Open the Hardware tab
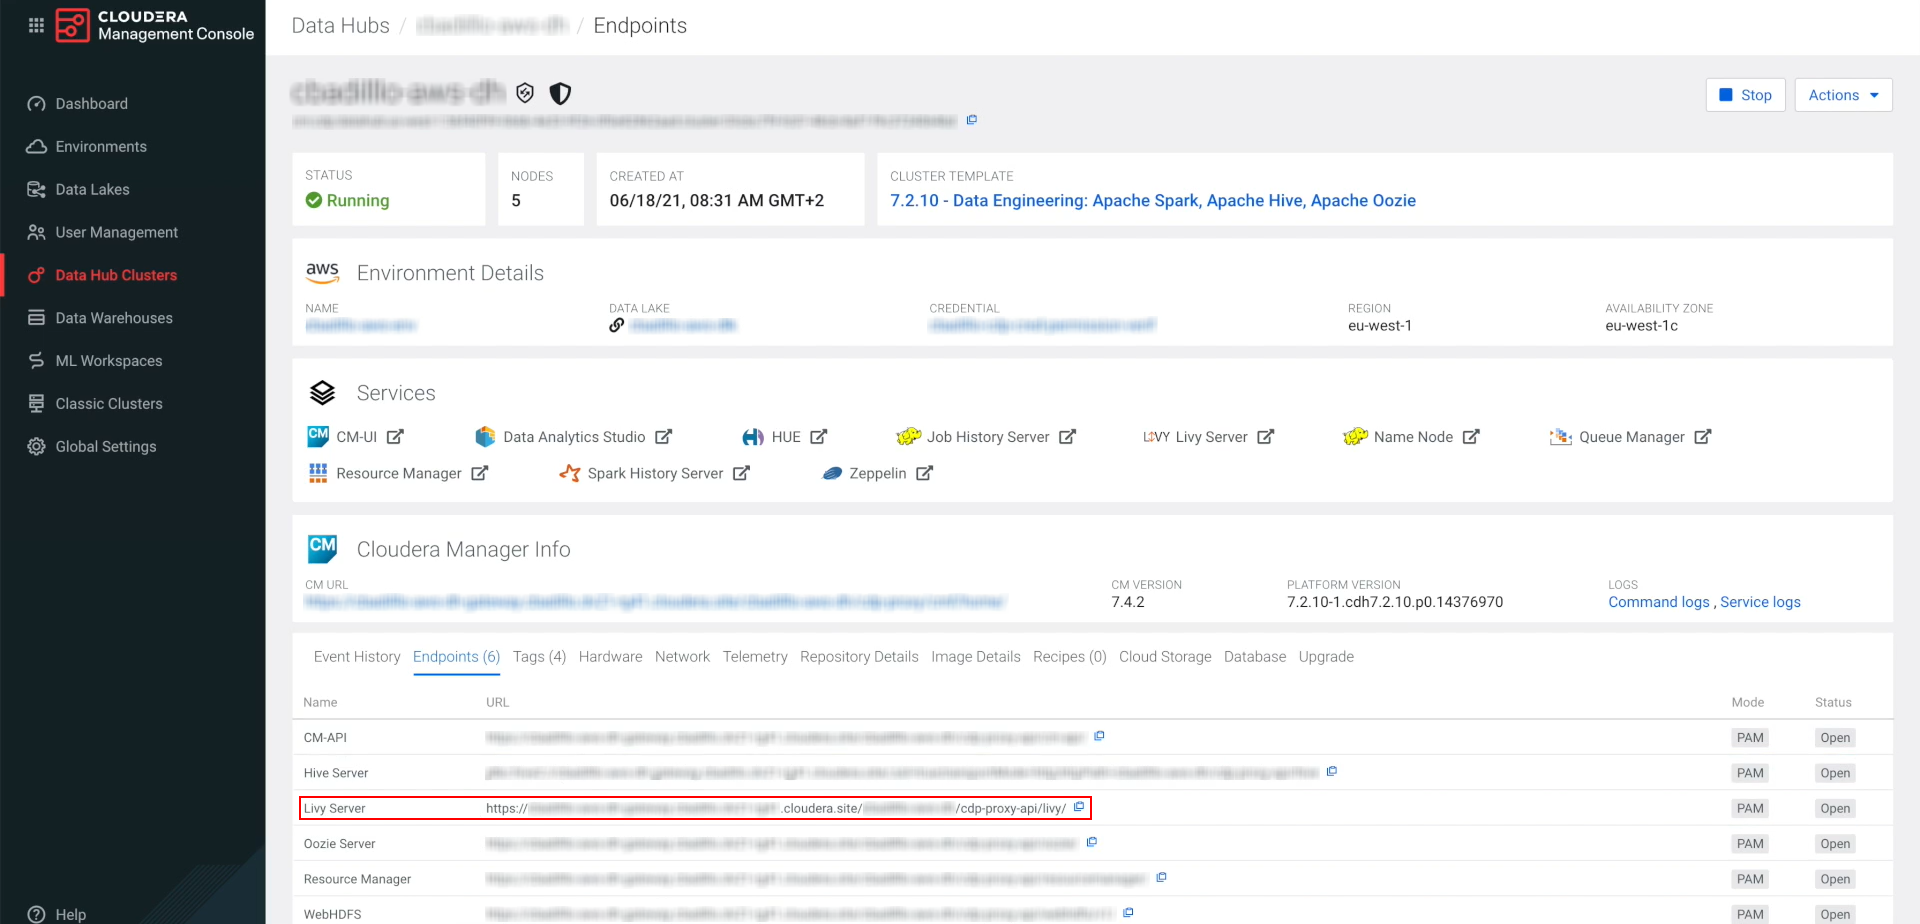This screenshot has width=1920, height=924. click(610, 657)
